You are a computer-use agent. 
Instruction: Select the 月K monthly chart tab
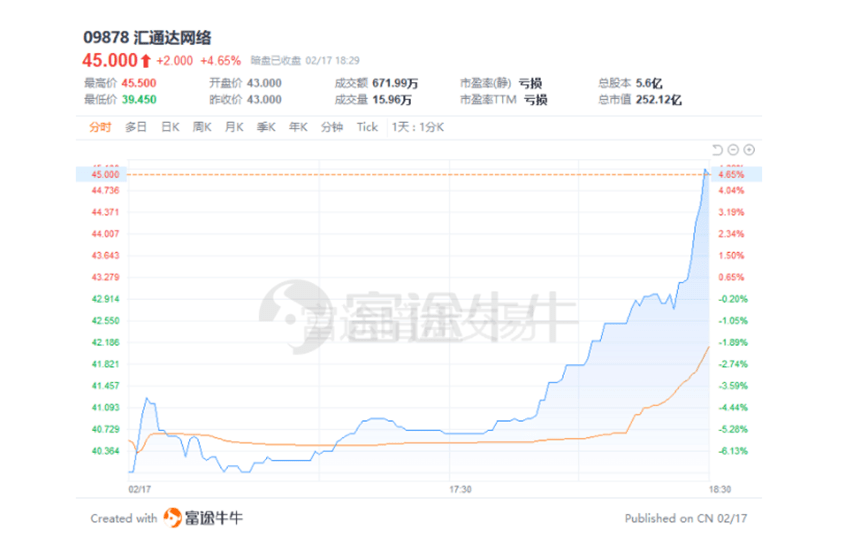(234, 127)
